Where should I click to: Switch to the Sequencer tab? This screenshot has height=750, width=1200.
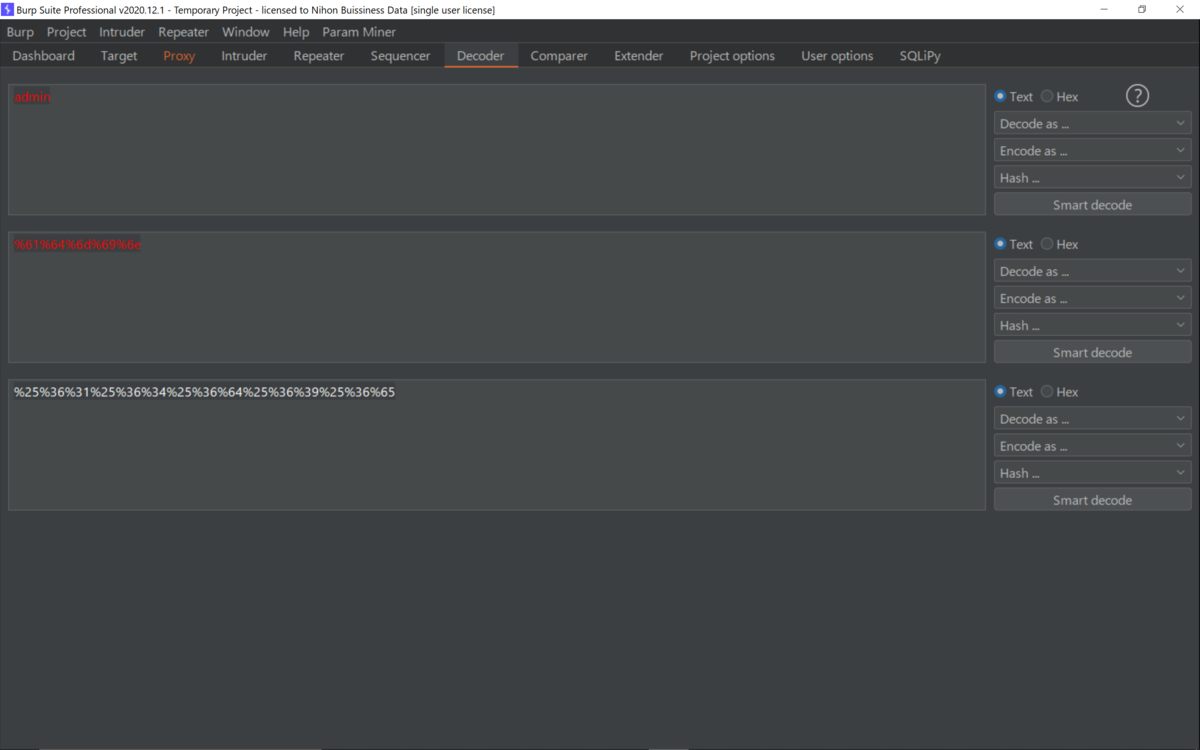pyautogui.click(x=400, y=56)
